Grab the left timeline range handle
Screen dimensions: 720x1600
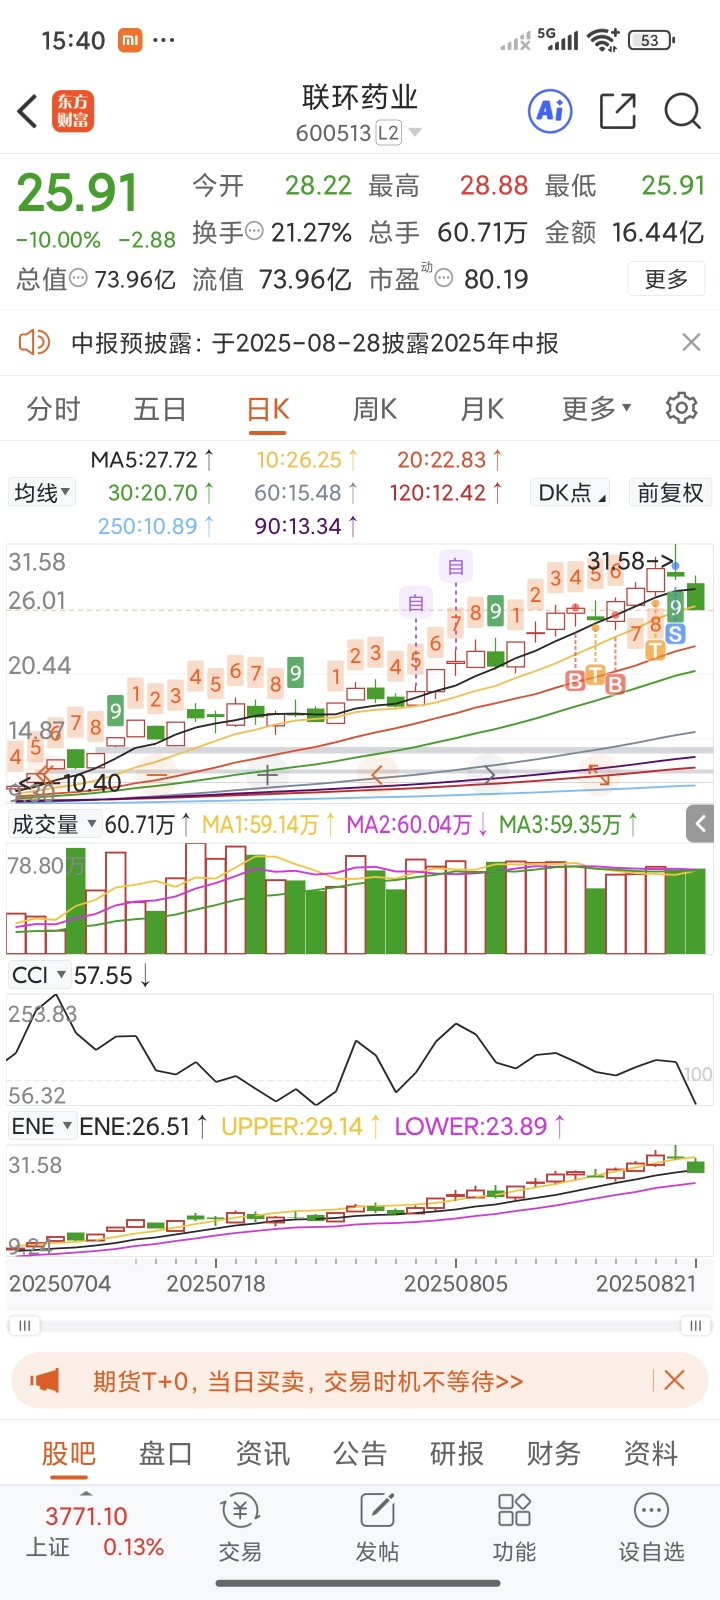(24, 1326)
